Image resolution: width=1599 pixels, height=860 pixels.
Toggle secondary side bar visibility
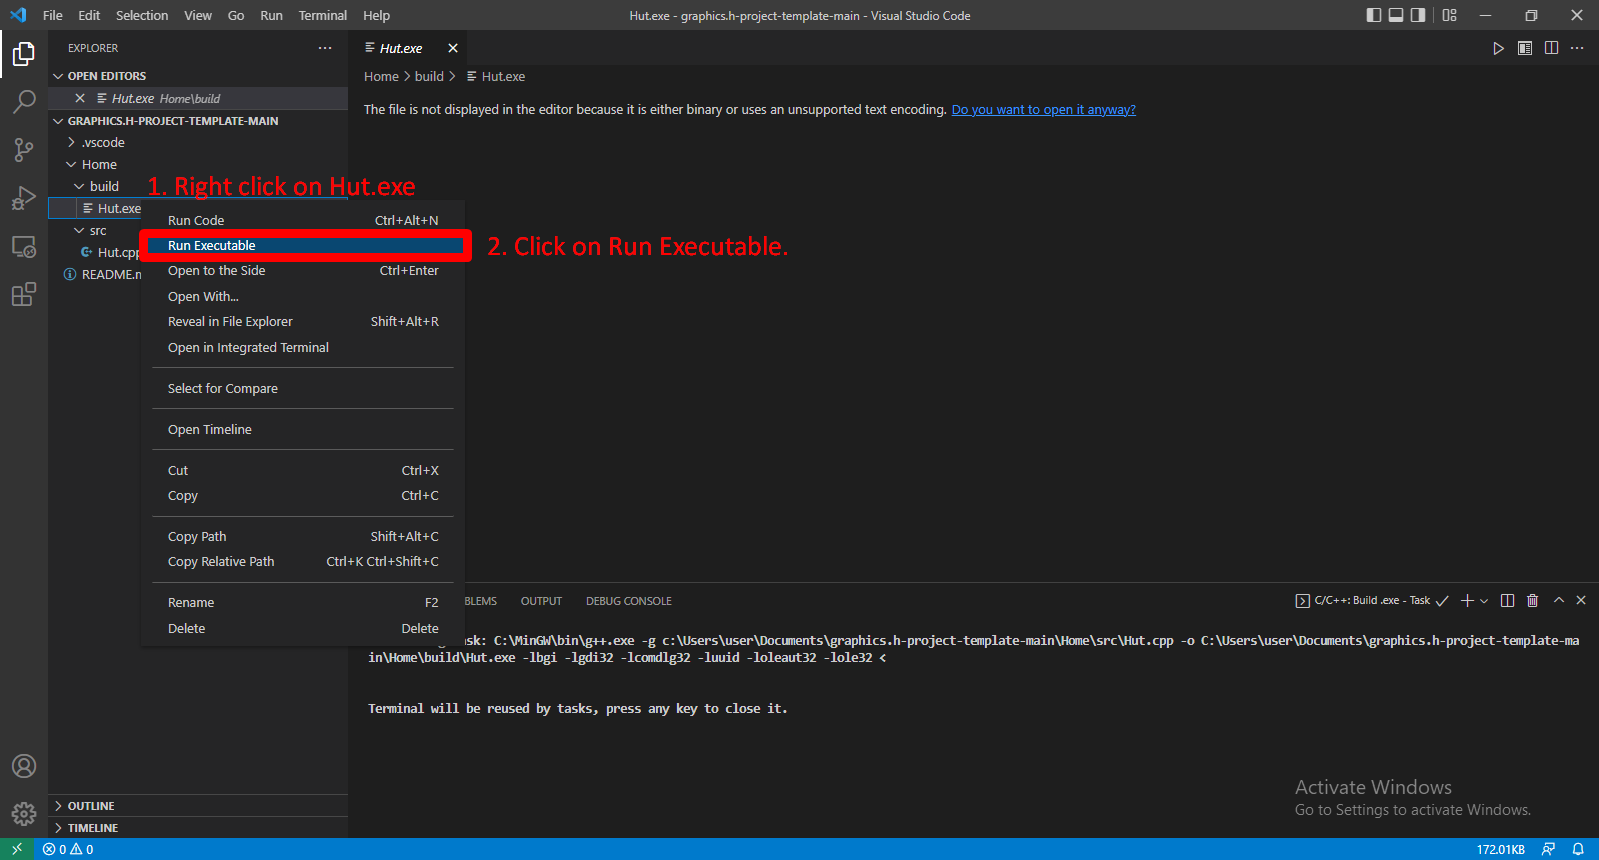tap(1418, 15)
